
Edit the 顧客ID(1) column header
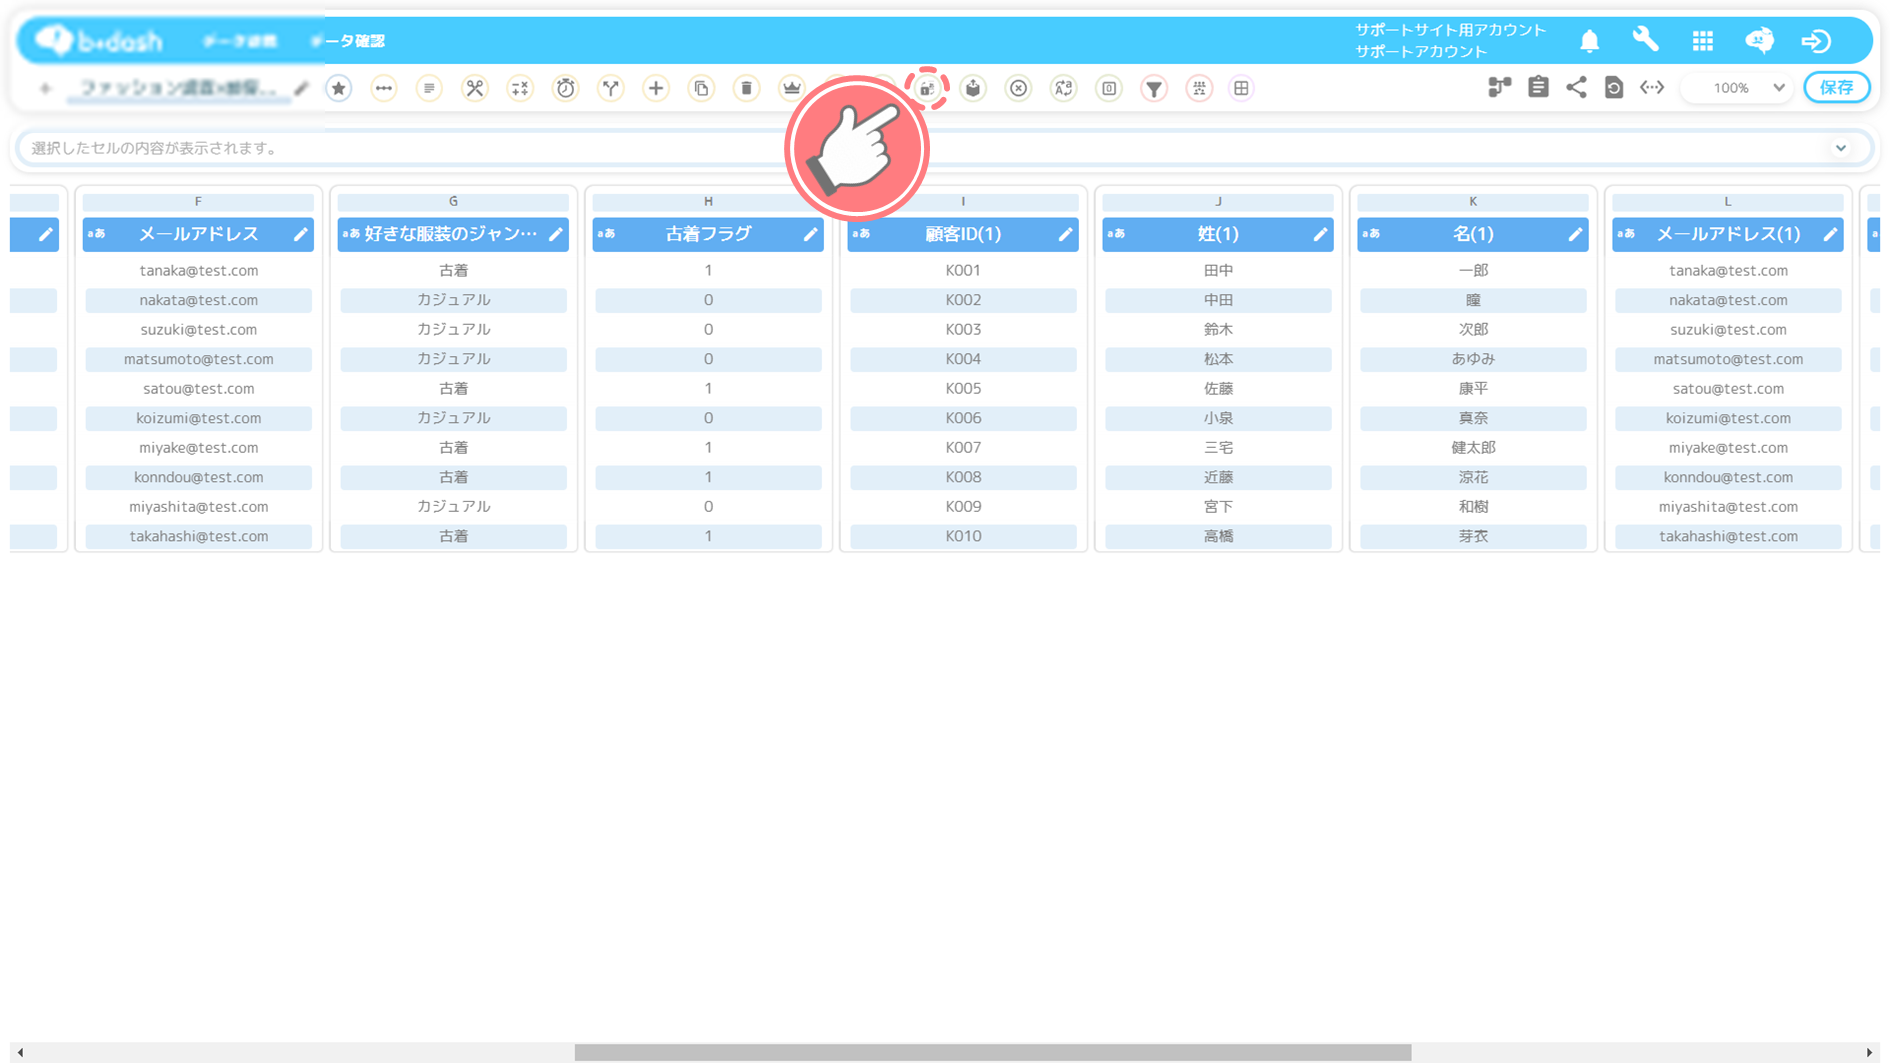click(x=1066, y=234)
